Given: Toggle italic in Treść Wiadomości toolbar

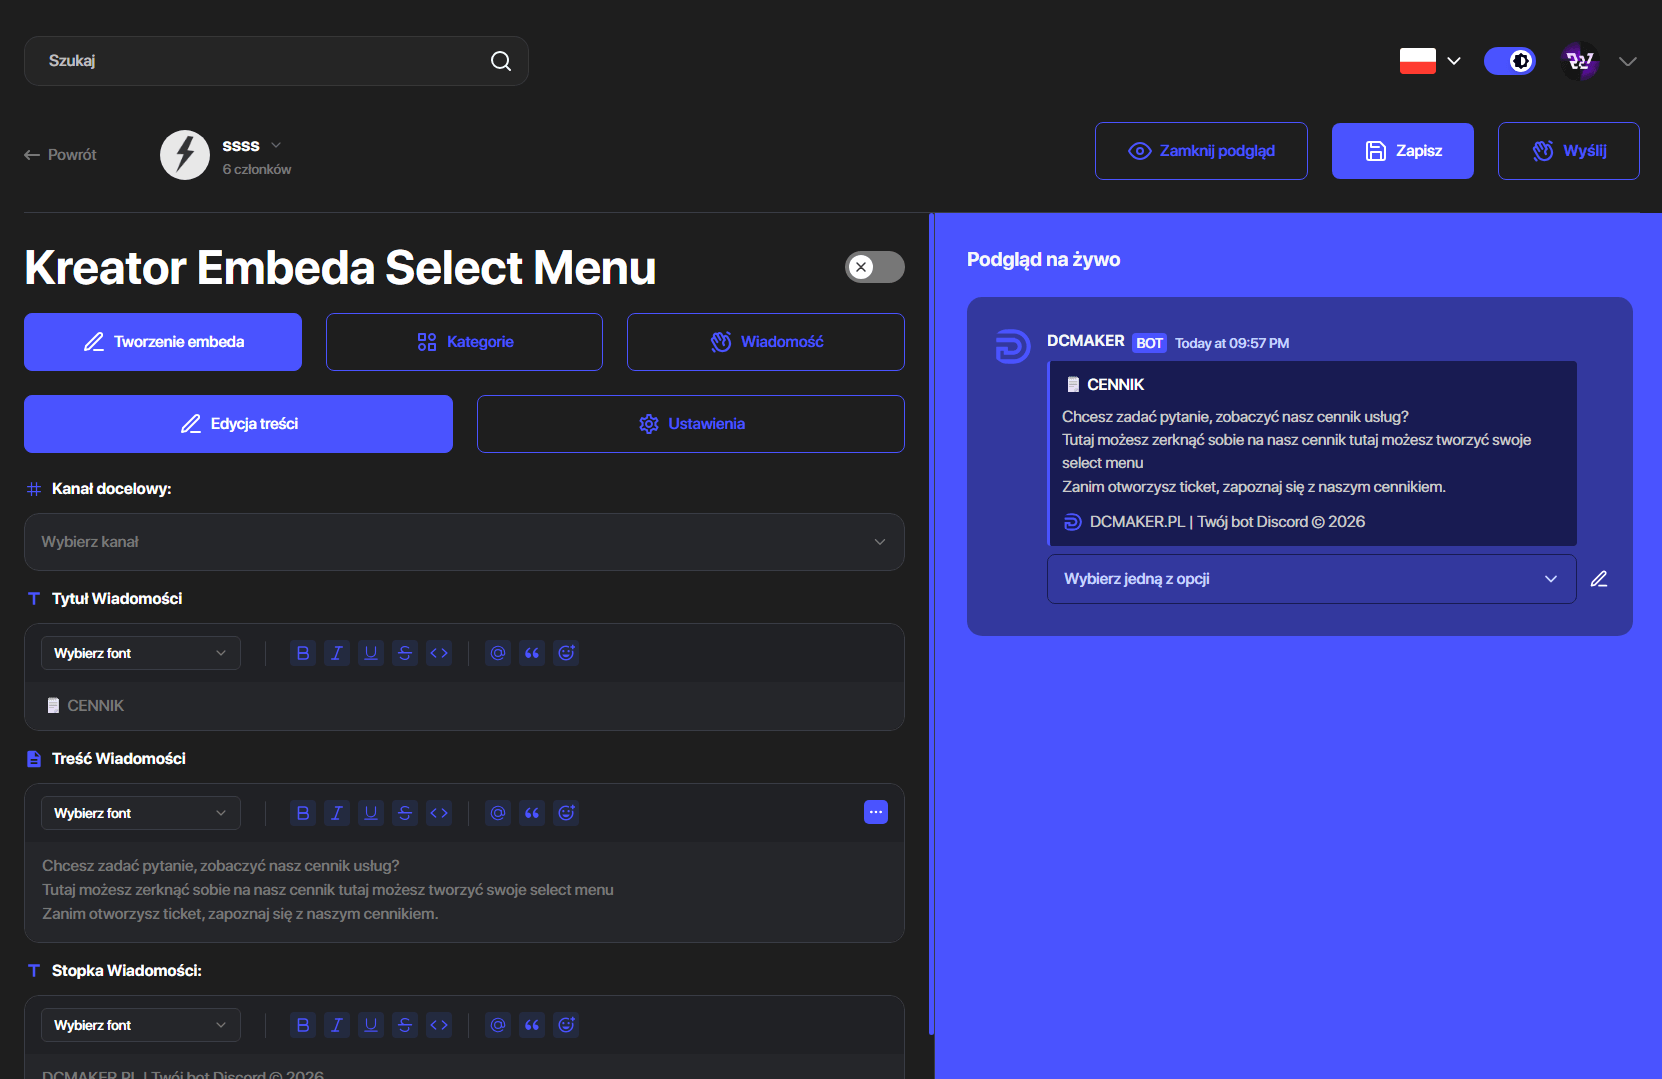Looking at the screenshot, I should [337, 813].
